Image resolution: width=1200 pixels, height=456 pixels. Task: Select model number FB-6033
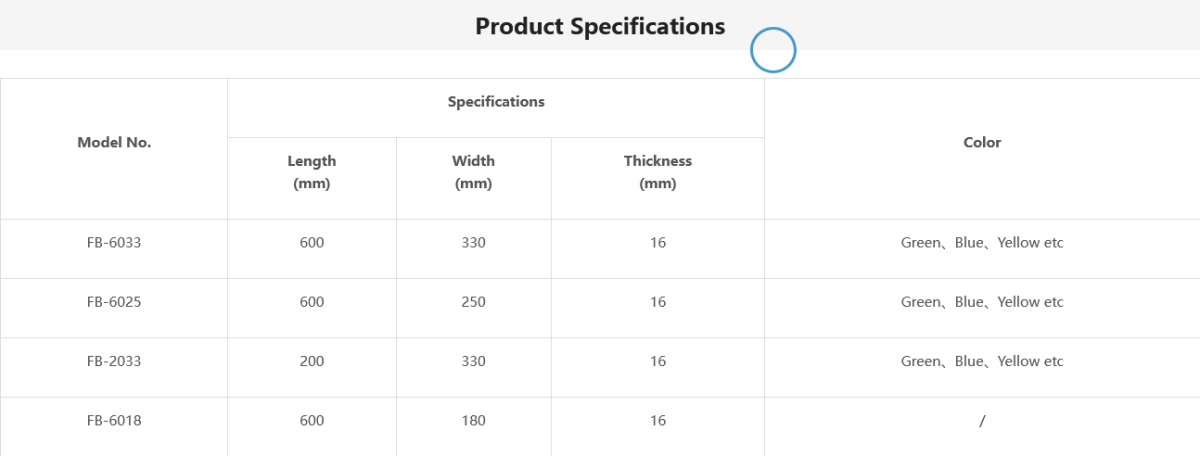pyautogui.click(x=114, y=243)
